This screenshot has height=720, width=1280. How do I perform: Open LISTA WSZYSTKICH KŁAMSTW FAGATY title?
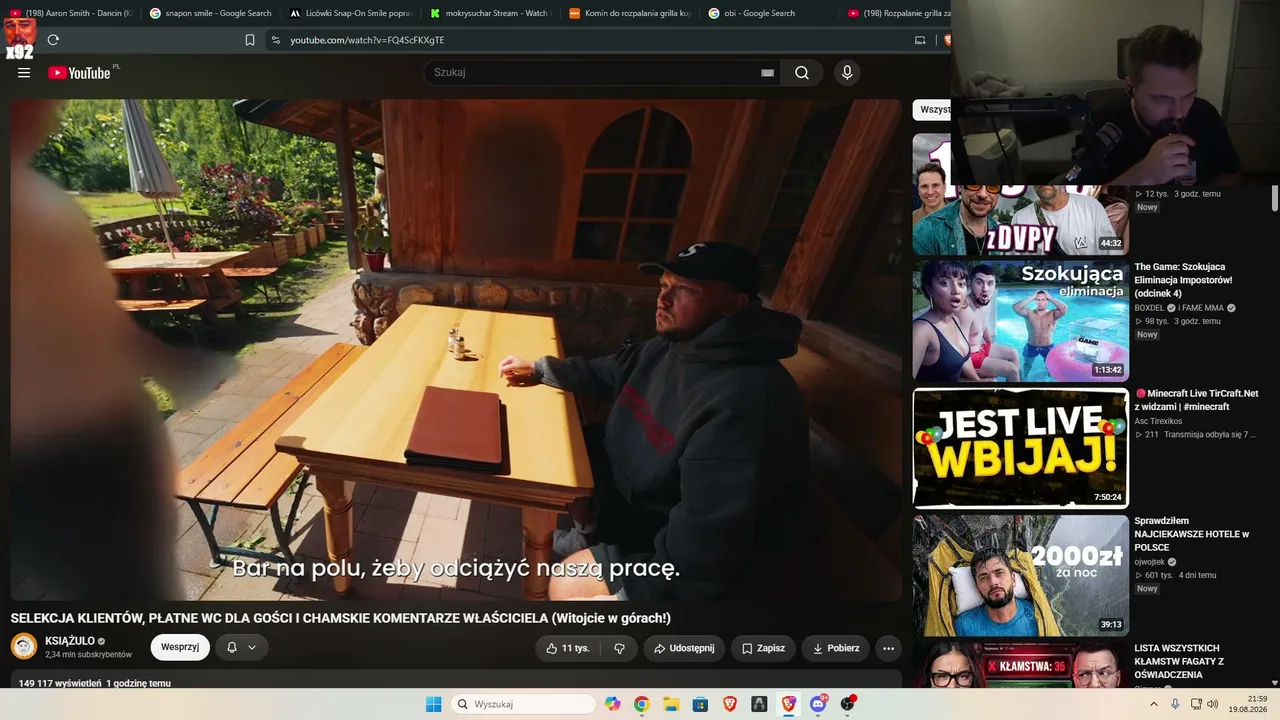click(1179, 661)
